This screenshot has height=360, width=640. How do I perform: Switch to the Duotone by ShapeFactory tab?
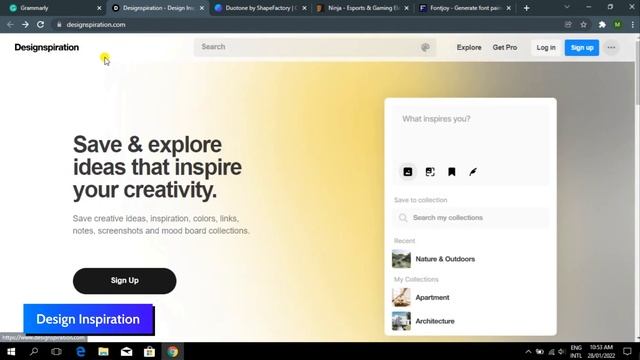(x=260, y=8)
